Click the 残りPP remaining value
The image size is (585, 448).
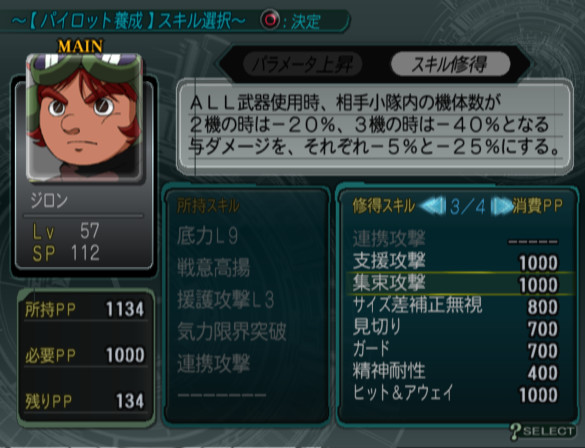click(130, 401)
